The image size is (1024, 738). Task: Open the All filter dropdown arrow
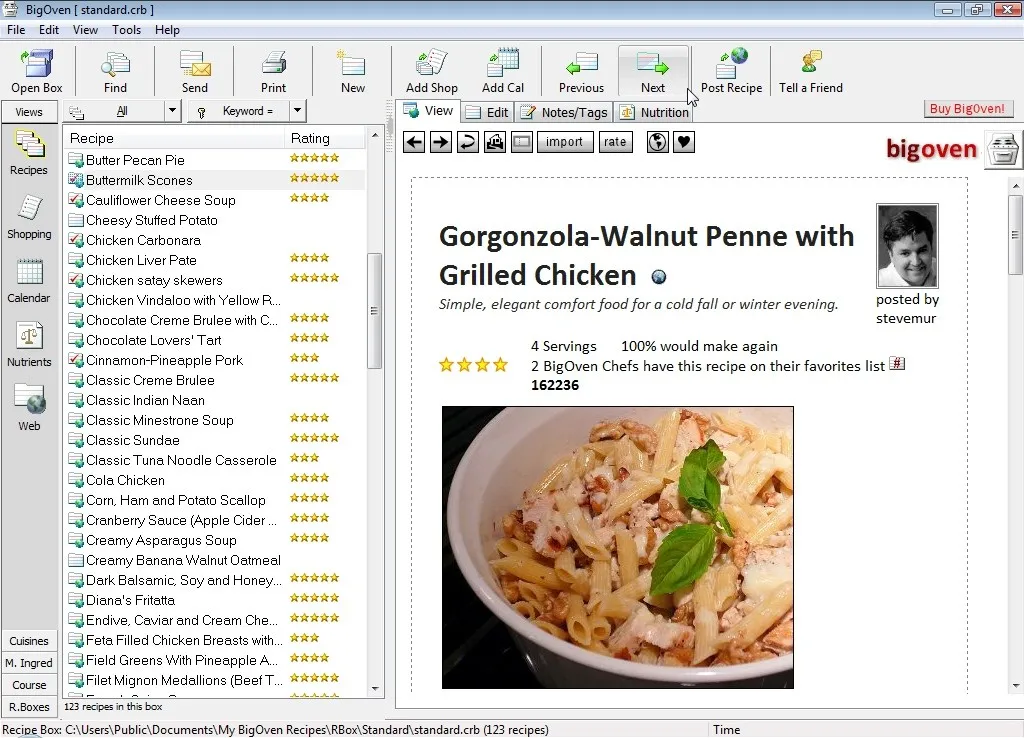[x=172, y=111]
